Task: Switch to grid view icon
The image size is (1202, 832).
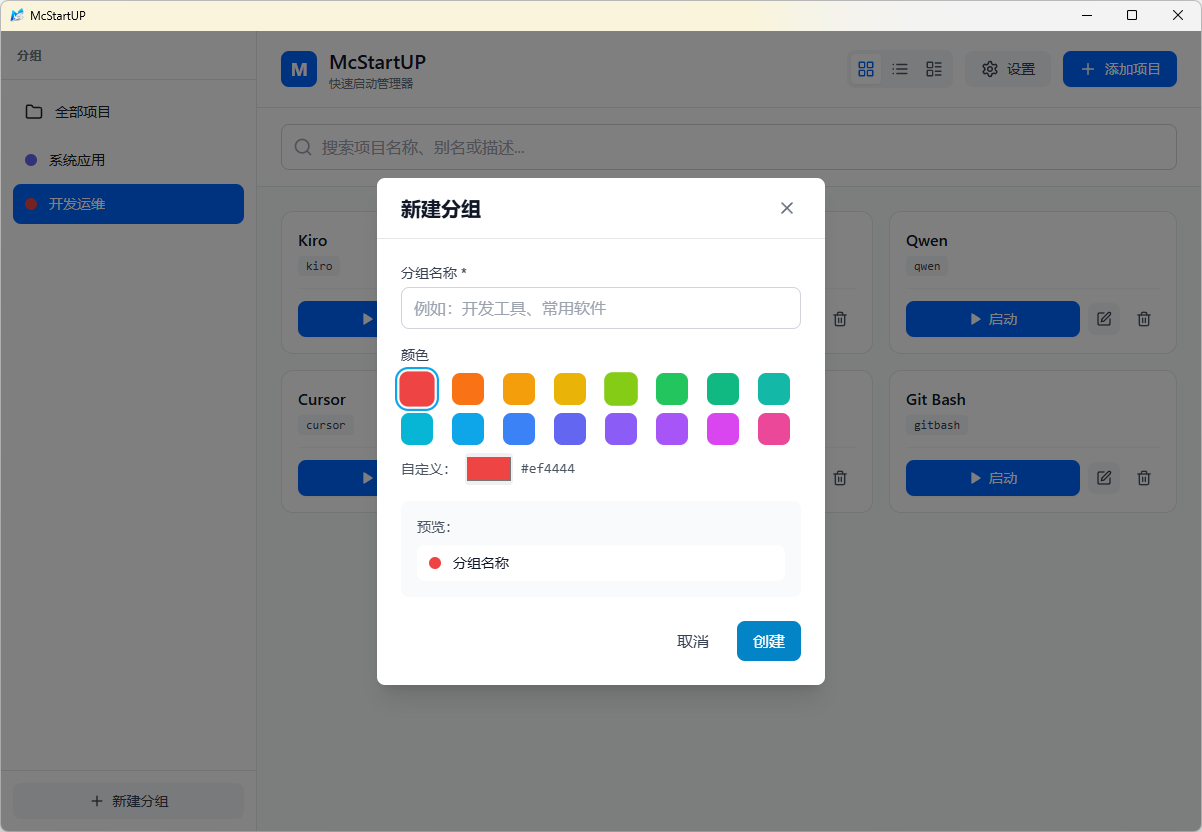Action: tap(866, 69)
